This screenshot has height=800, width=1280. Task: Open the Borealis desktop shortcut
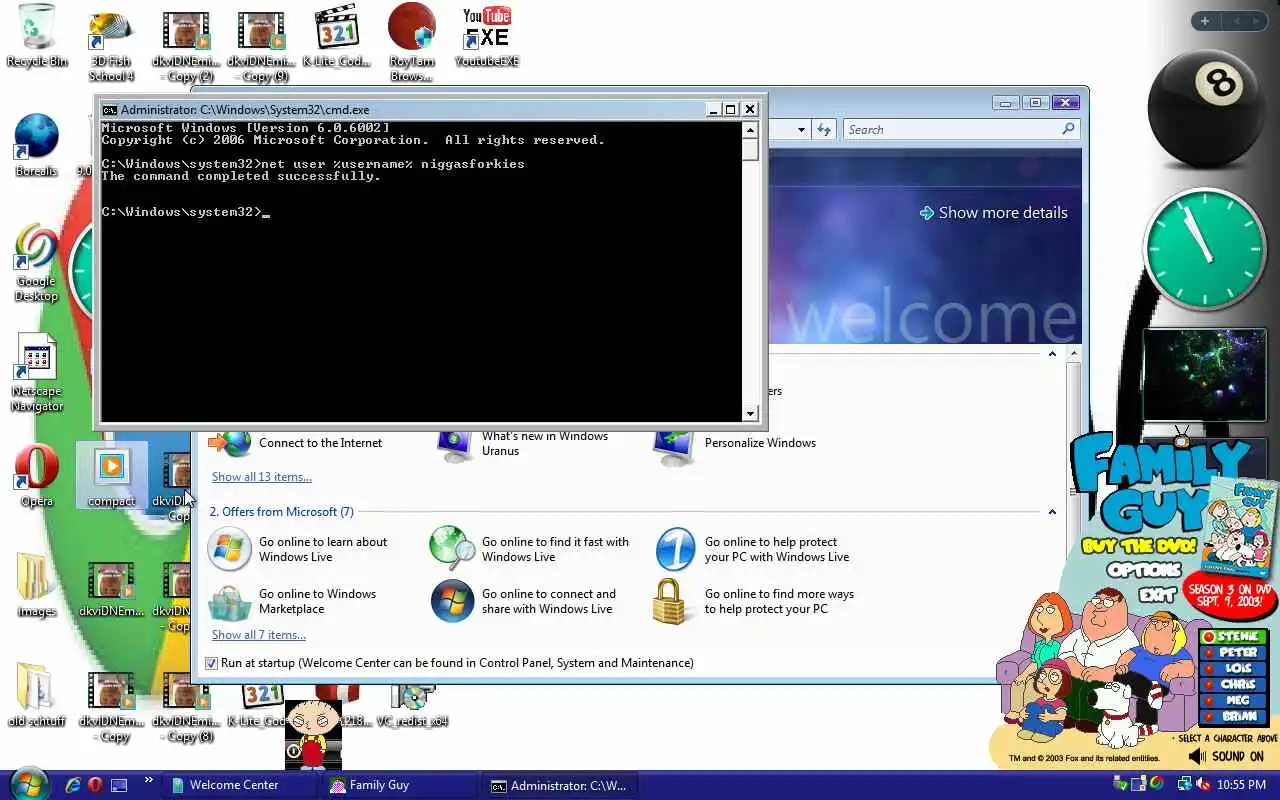click(x=37, y=145)
